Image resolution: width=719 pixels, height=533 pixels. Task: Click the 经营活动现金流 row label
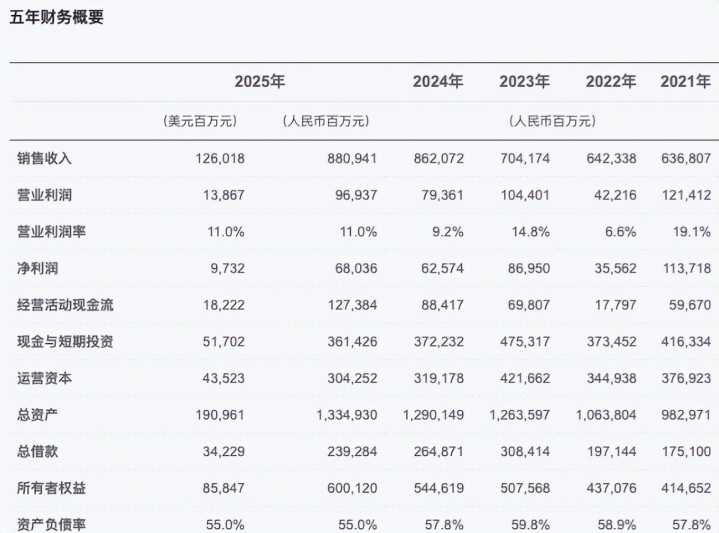[65, 305]
